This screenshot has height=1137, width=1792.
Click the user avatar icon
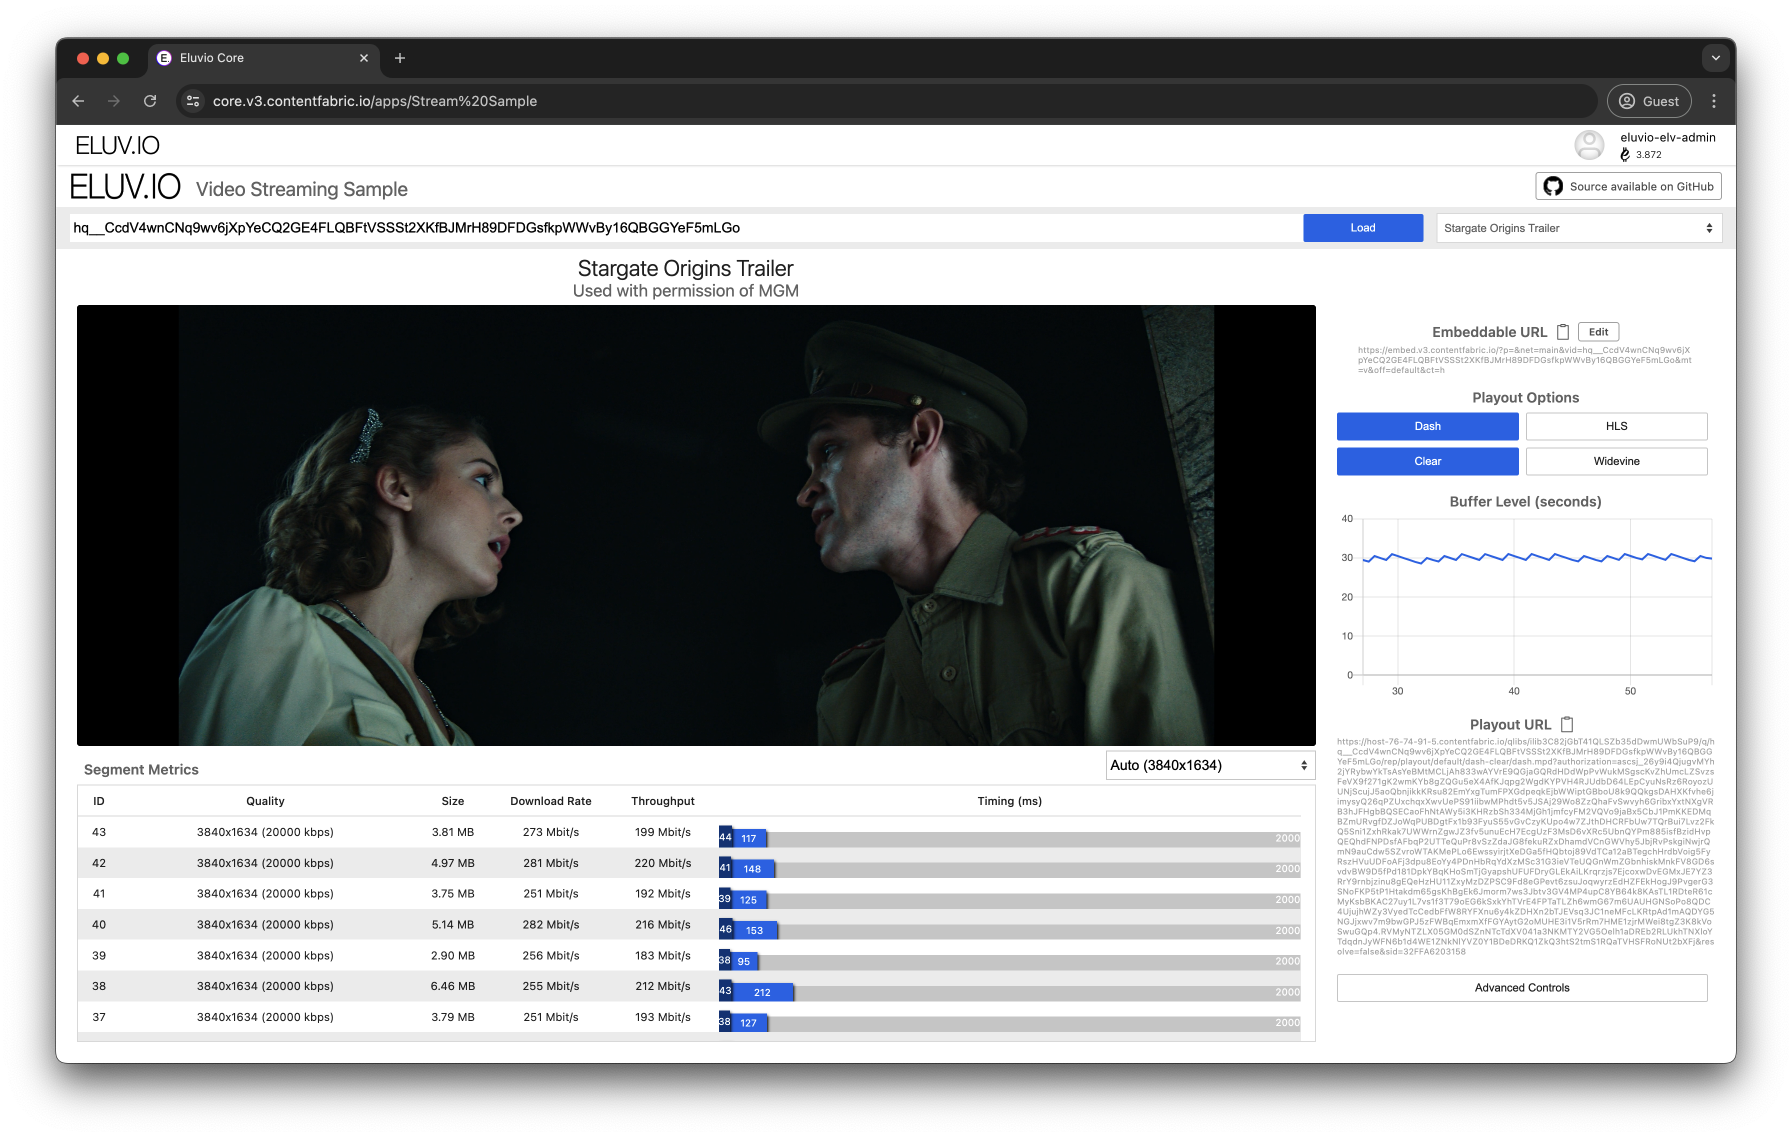click(1589, 145)
